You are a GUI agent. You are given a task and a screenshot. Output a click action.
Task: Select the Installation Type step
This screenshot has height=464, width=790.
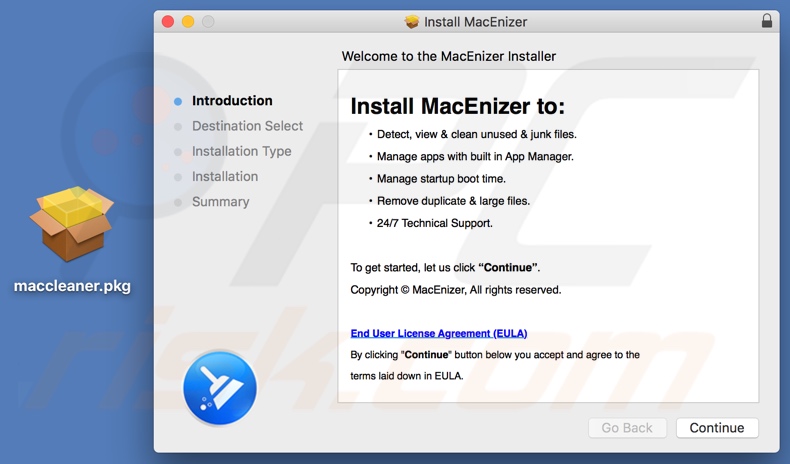click(x=241, y=151)
